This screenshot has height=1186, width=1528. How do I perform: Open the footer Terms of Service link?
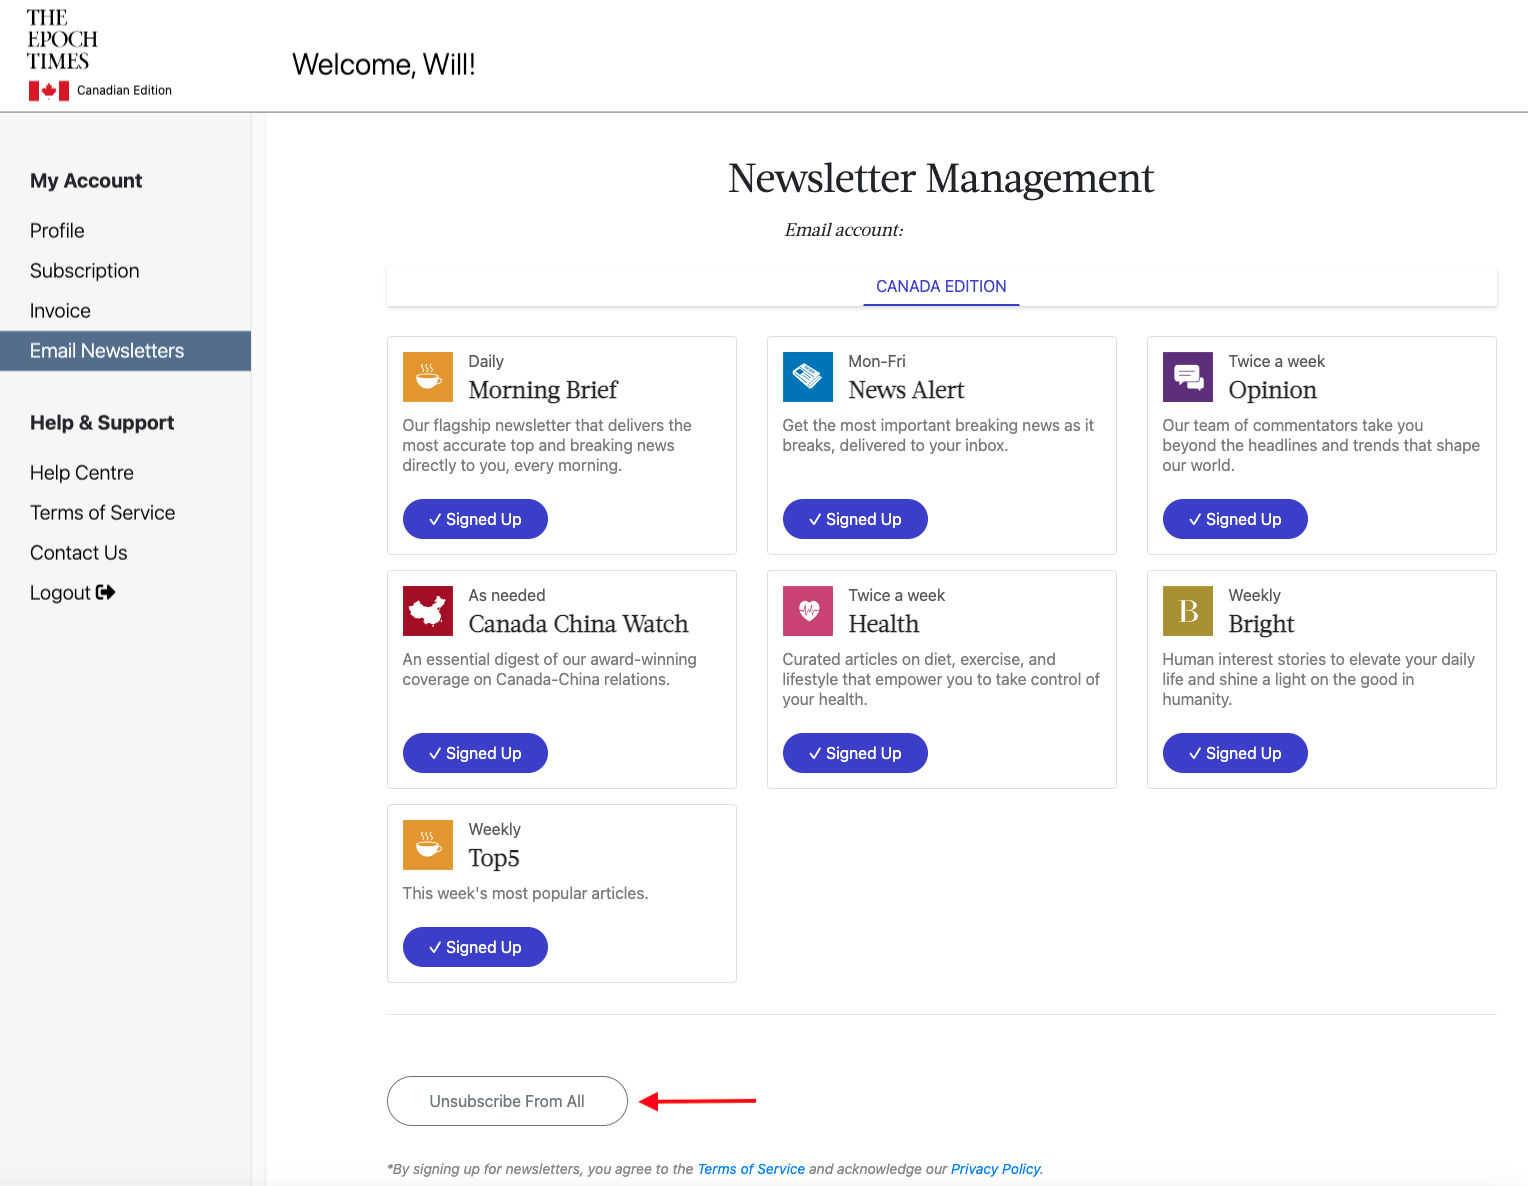pos(751,1169)
